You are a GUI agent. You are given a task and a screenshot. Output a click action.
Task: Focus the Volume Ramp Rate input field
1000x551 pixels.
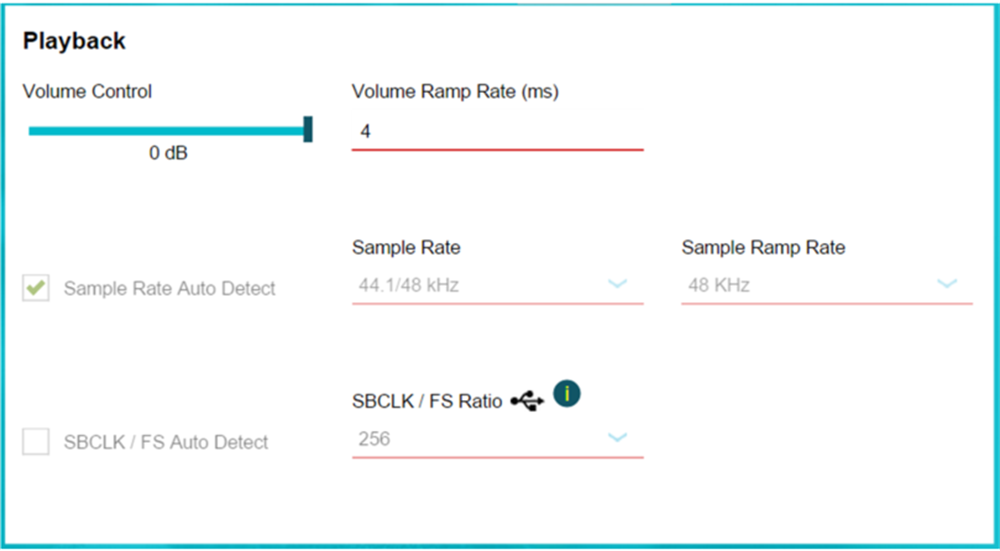tap(497, 131)
